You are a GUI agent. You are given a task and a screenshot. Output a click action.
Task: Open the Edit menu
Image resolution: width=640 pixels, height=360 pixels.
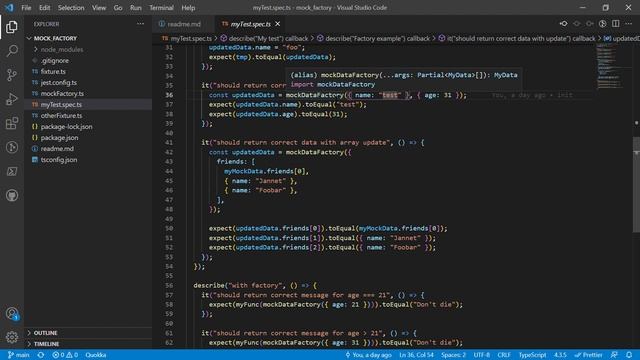click(44, 8)
